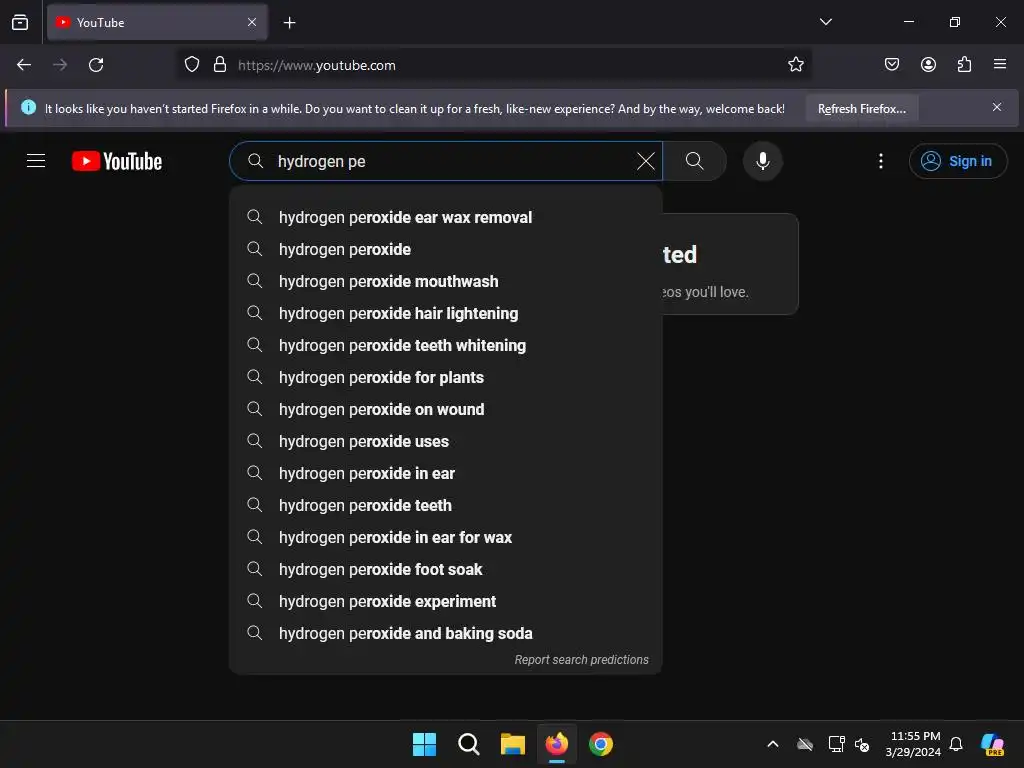Open a new tab with plus
This screenshot has height=768, width=1024.
(x=289, y=22)
